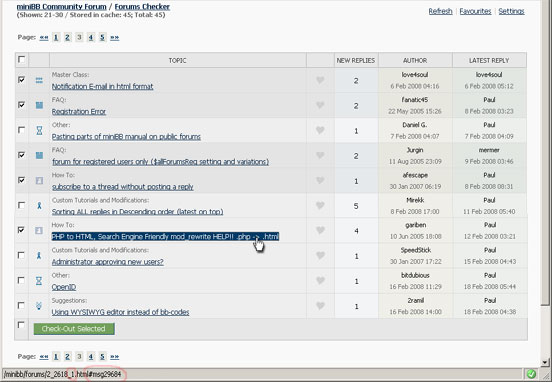This screenshot has height=382, width=552.
Task: Click heart icon for Administrator approving new users
Action: pos(320,255)
